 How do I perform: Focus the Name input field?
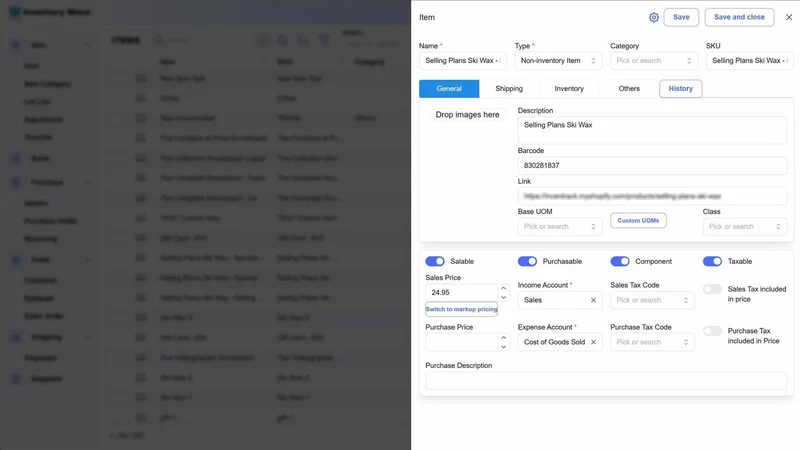pyautogui.click(x=463, y=61)
